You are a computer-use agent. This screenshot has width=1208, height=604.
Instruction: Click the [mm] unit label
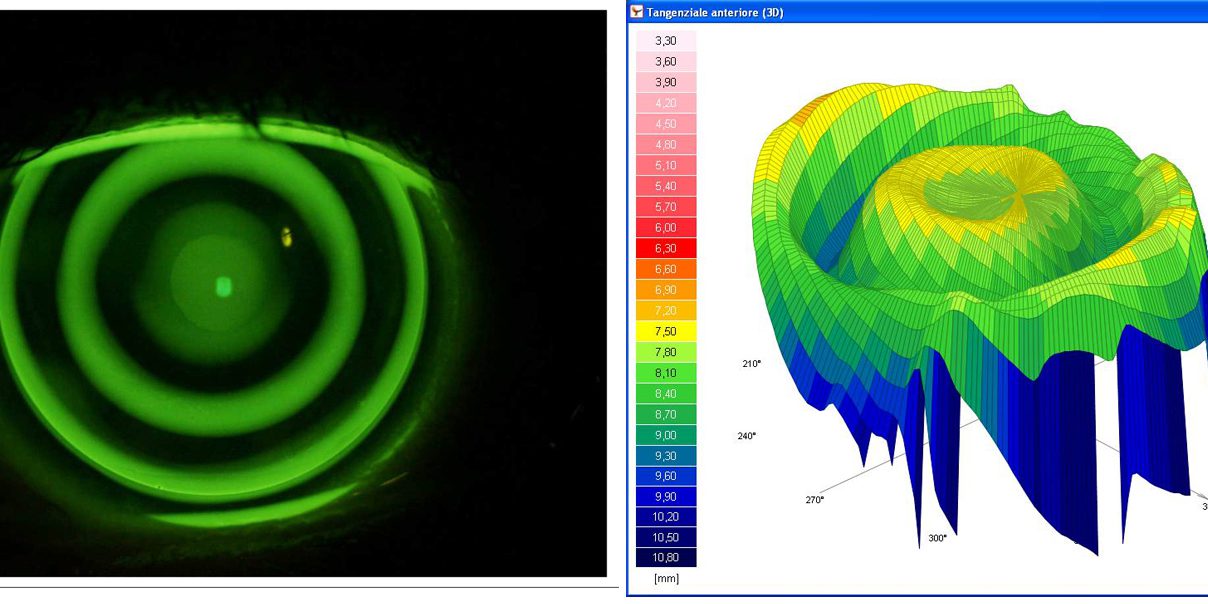(x=665, y=579)
